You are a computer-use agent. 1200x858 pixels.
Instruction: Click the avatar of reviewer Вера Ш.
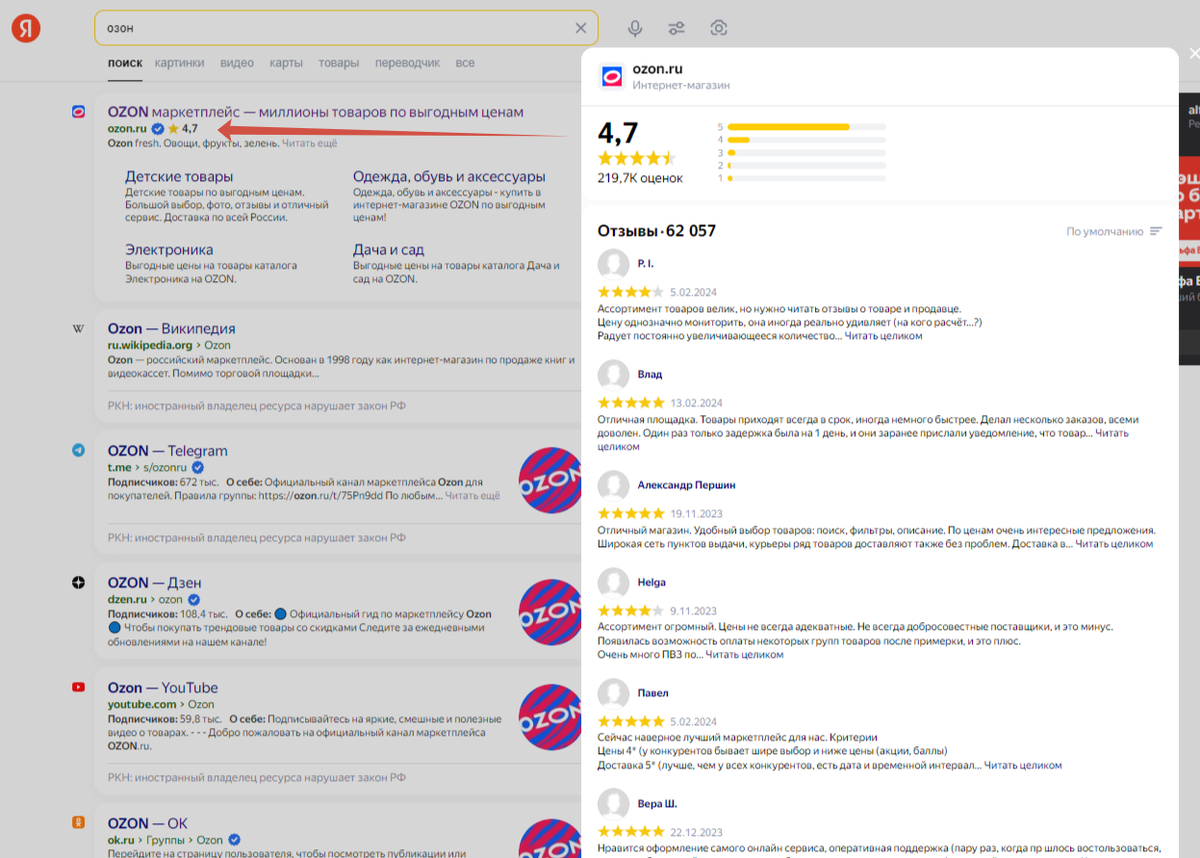coord(613,804)
